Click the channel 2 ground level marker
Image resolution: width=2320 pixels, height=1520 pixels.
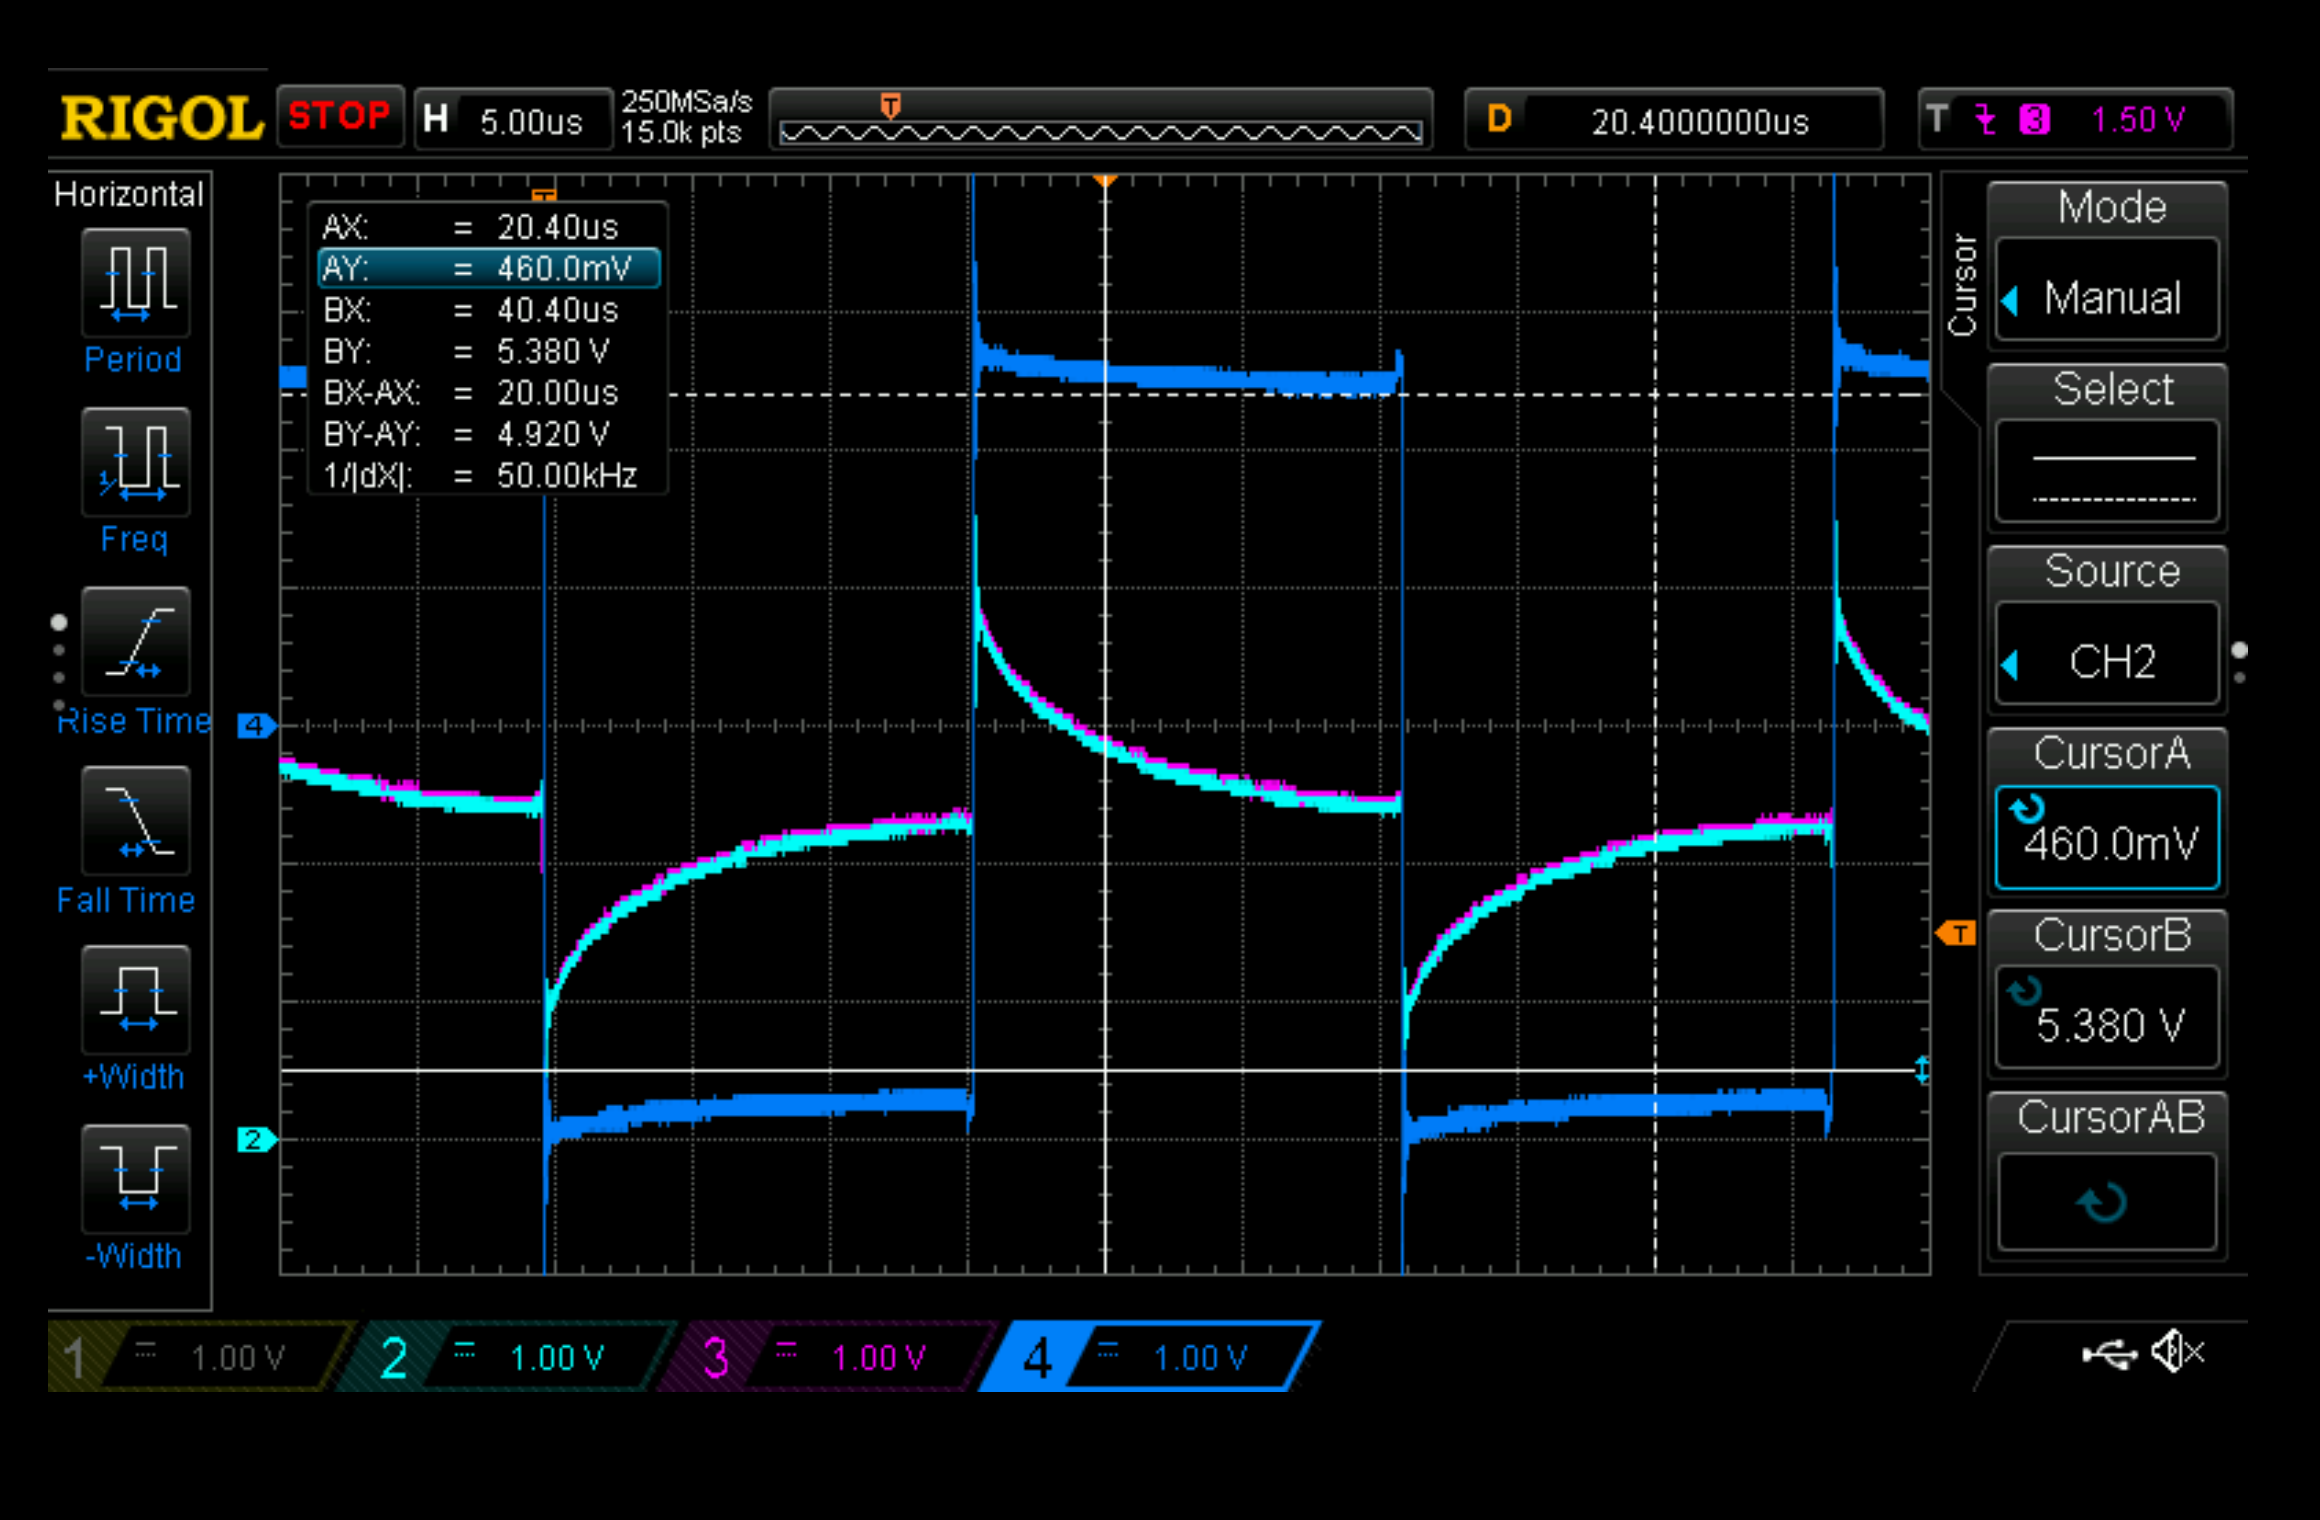(256, 1139)
